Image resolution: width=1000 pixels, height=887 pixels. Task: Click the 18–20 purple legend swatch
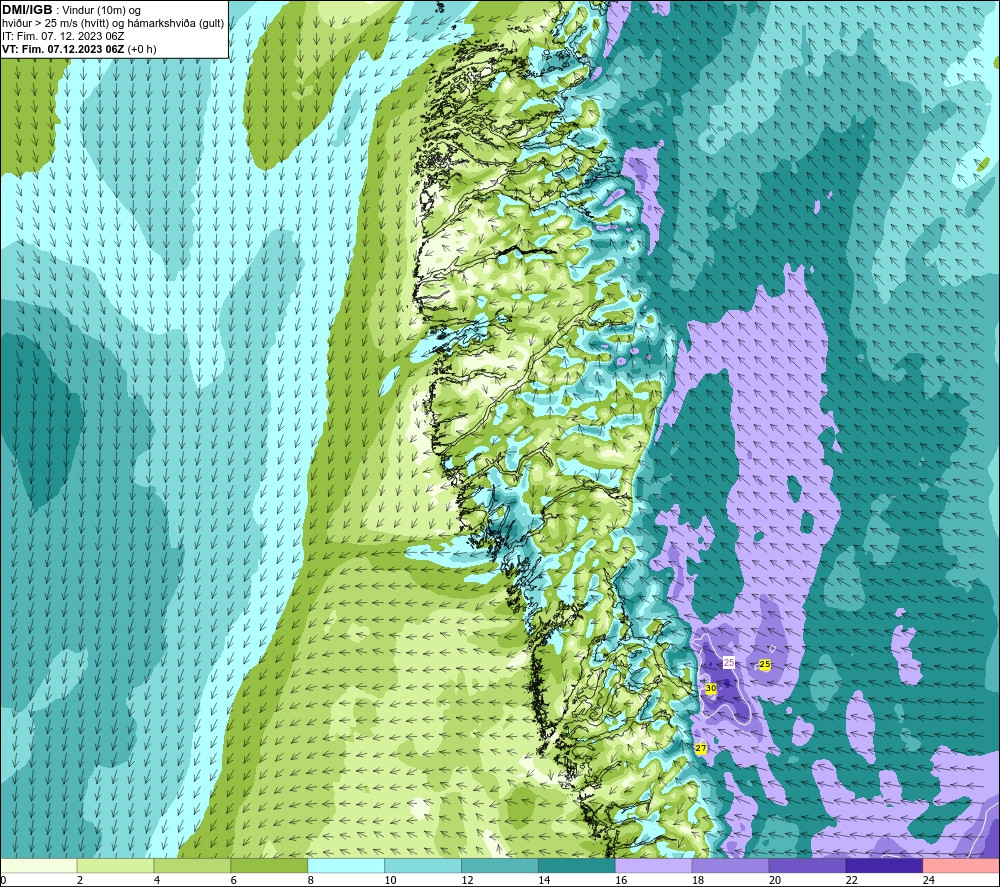click(x=730, y=866)
